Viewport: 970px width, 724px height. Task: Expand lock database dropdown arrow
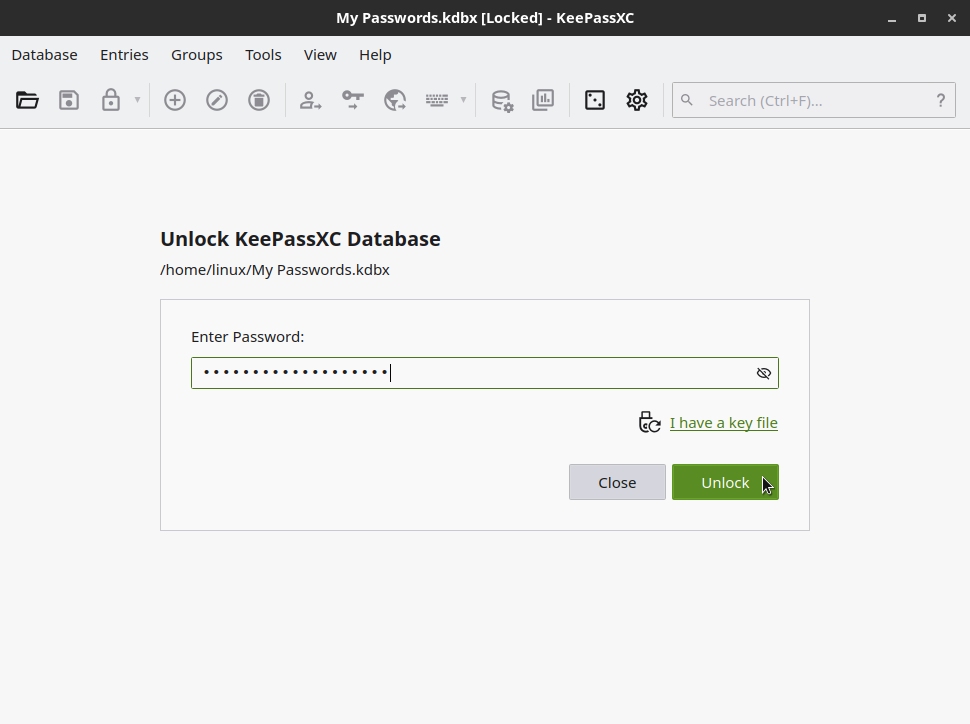click(x=137, y=100)
